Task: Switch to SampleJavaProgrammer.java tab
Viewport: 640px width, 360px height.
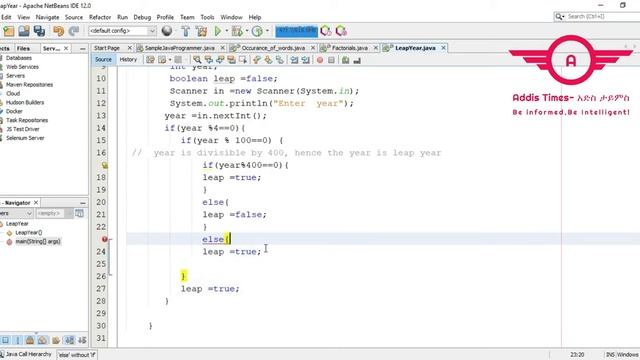Action: point(180,48)
